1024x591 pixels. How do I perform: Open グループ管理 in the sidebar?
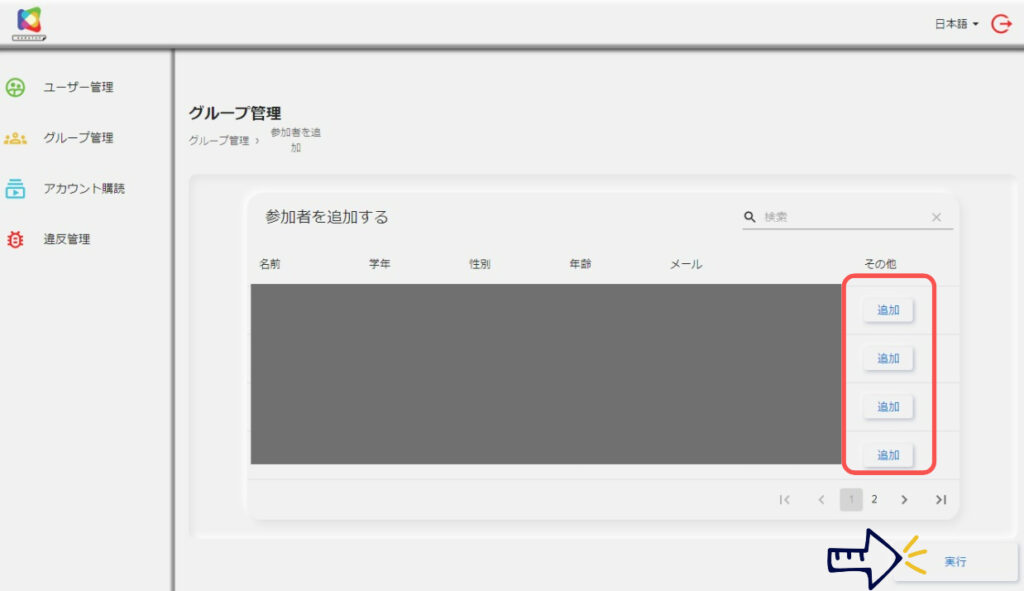[x=78, y=138]
